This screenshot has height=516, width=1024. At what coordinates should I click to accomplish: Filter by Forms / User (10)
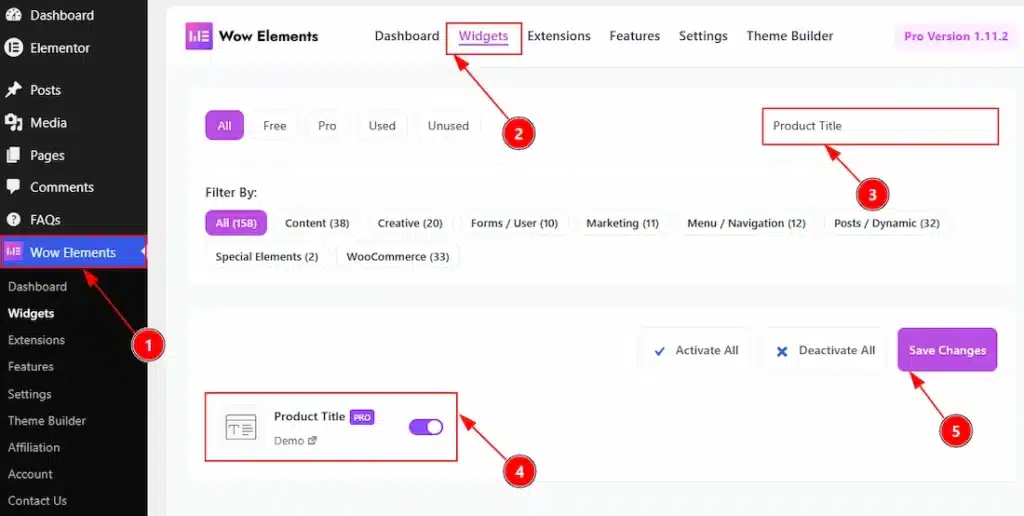(x=515, y=223)
